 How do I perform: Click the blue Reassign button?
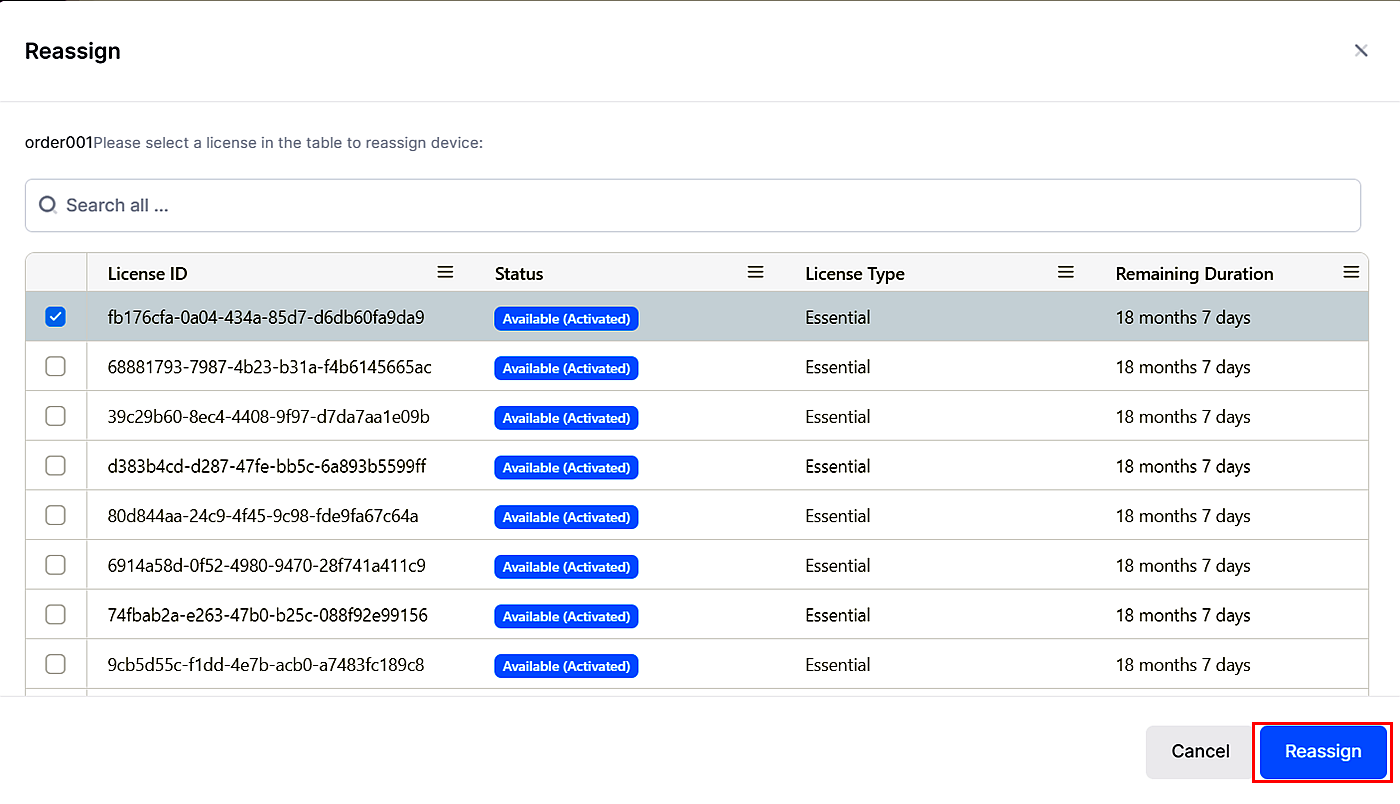1323,752
